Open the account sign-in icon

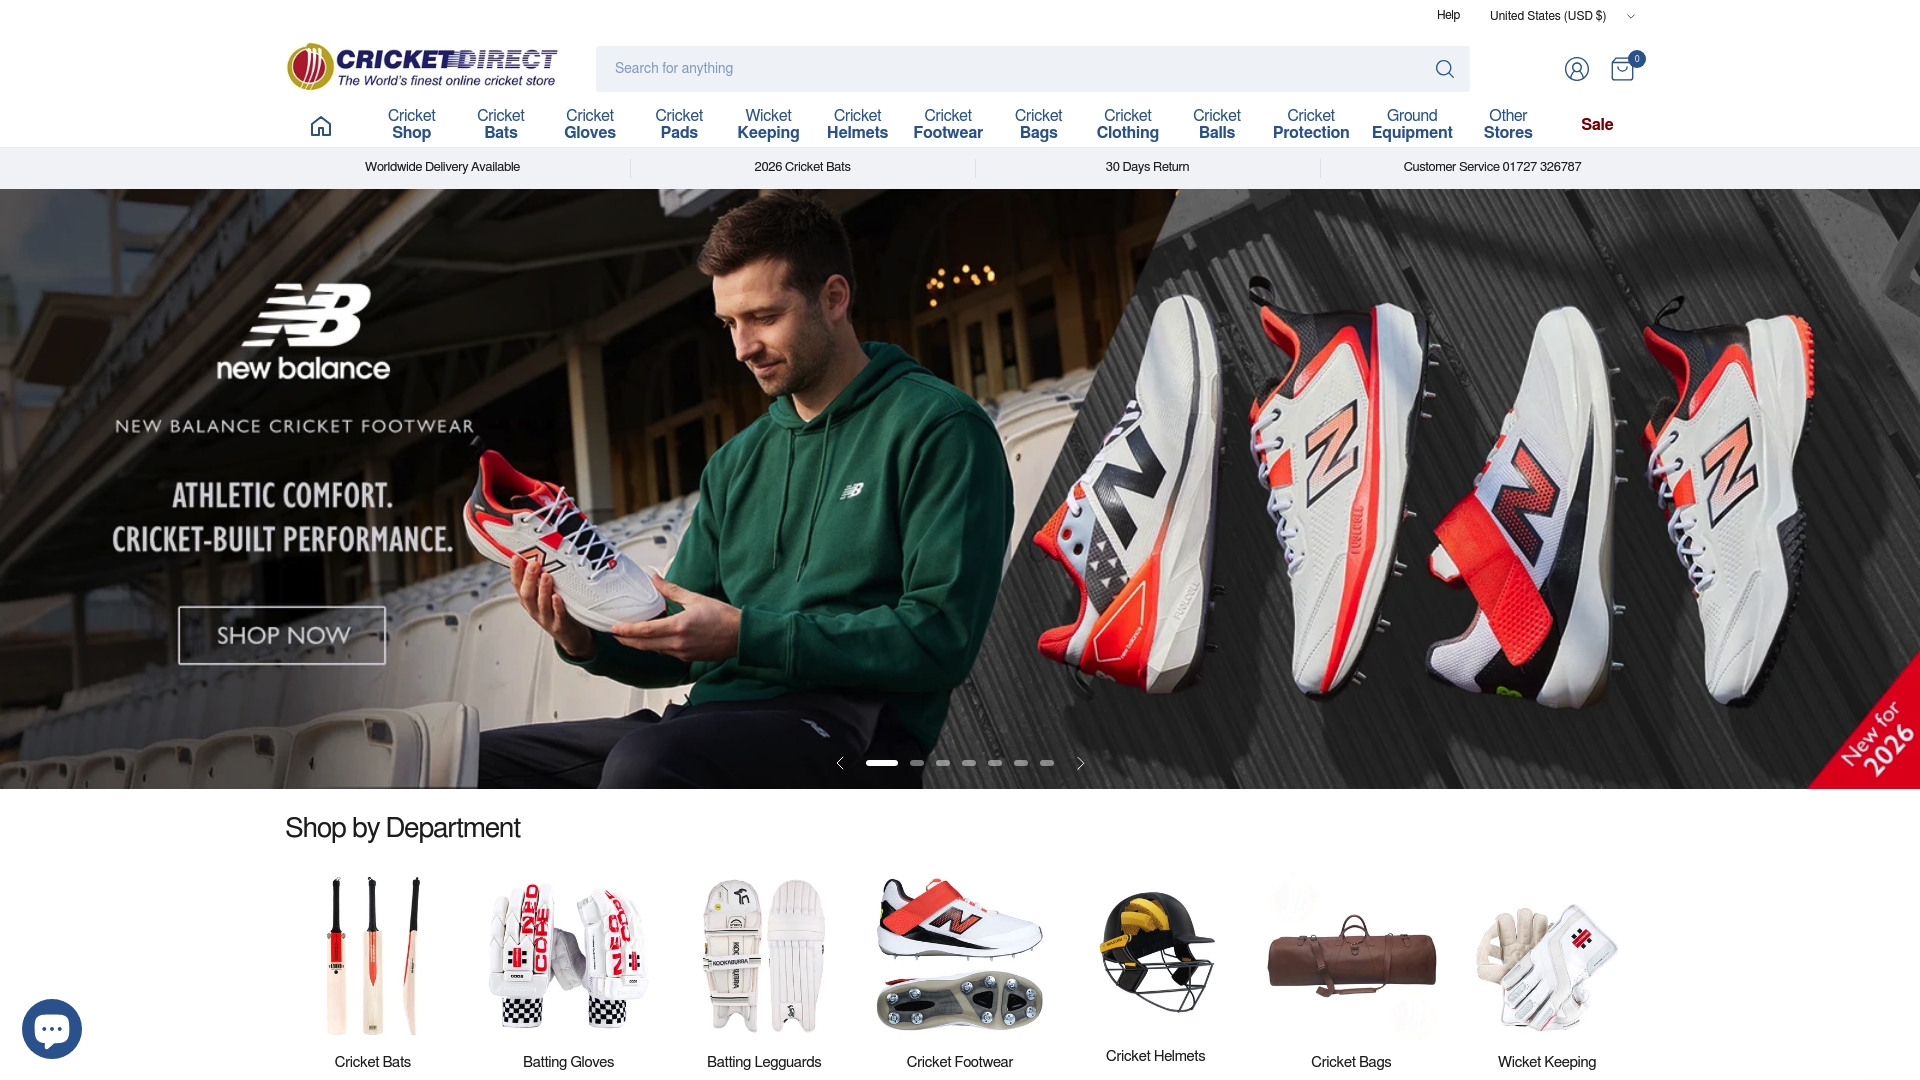point(1576,68)
